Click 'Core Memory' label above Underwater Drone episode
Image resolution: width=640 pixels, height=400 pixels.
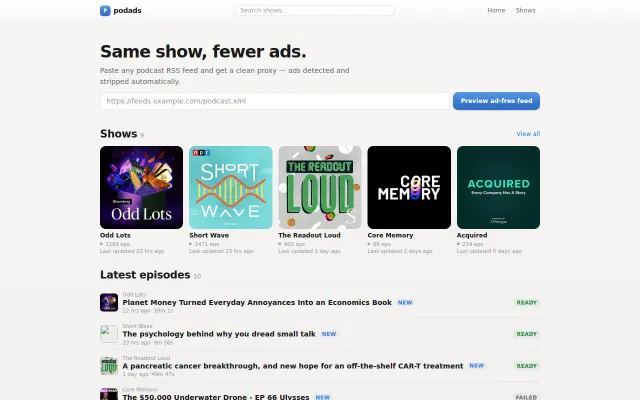point(140,389)
